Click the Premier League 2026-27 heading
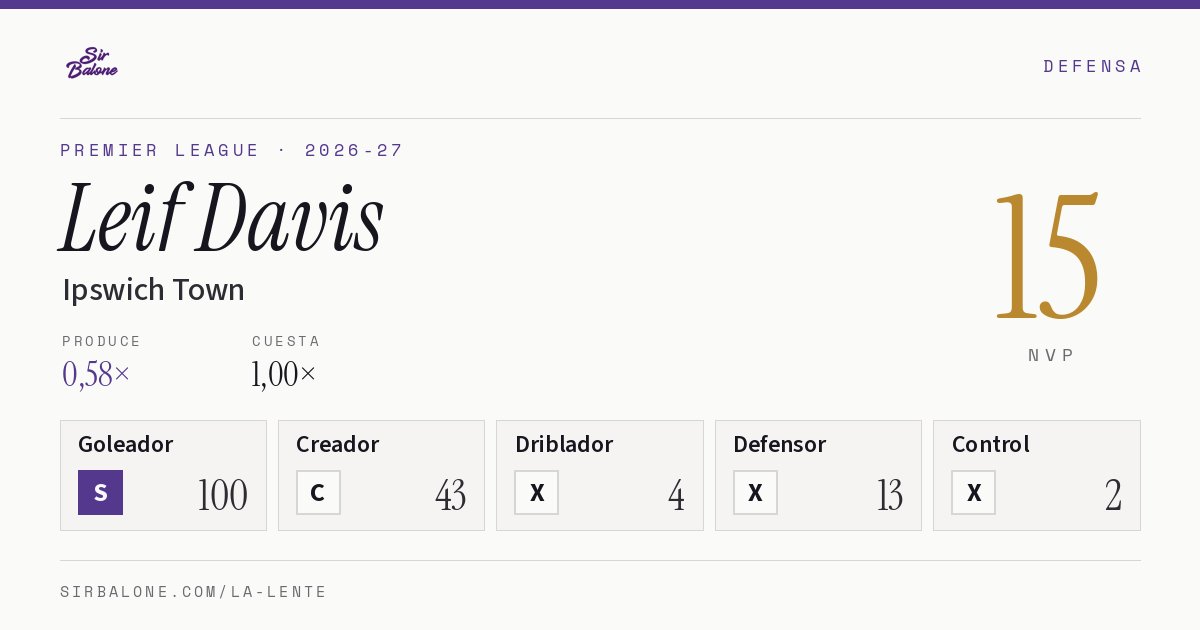Image resolution: width=1200 pixels, height=630 pixels. tap(231, 150)
